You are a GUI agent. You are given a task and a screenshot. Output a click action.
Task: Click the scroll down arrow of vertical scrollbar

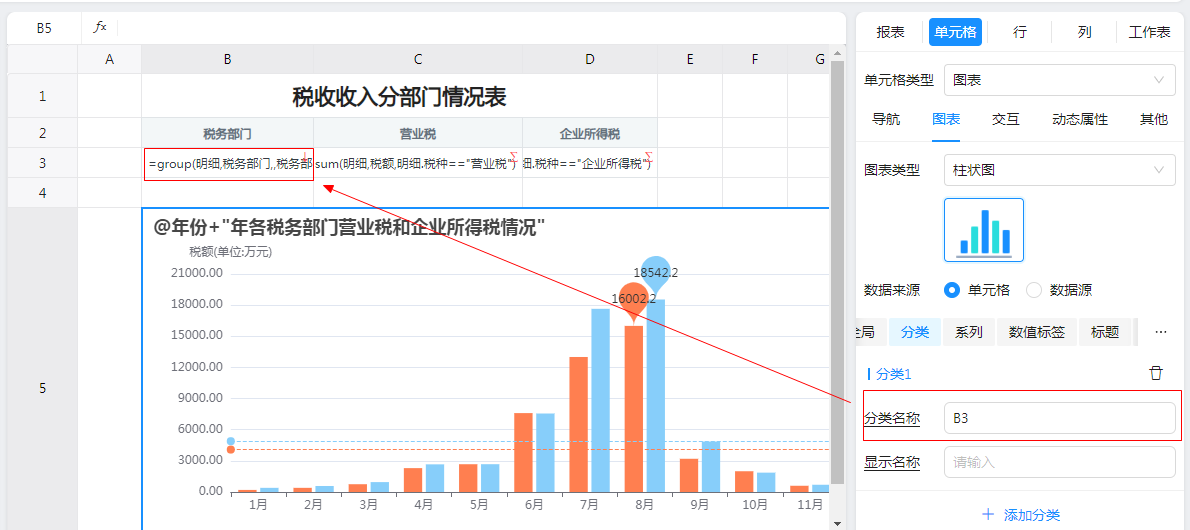click(x=838, y=520)
